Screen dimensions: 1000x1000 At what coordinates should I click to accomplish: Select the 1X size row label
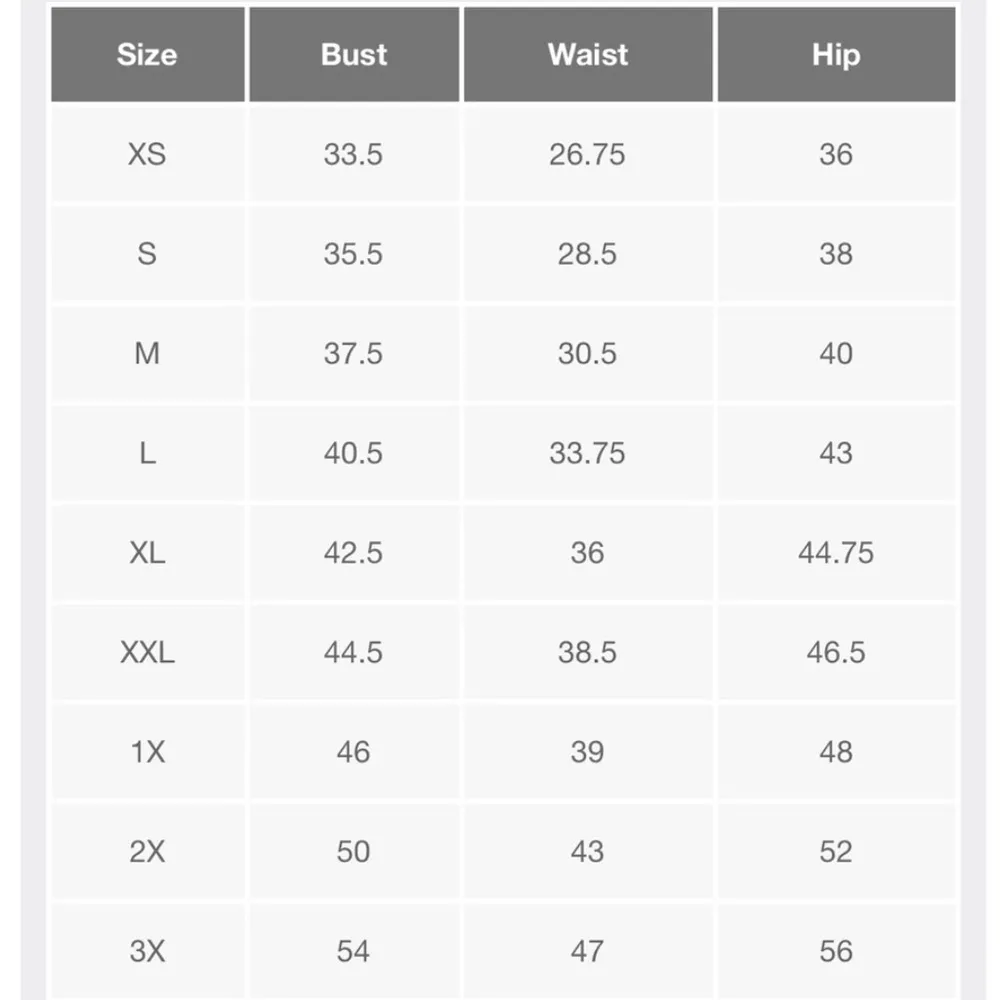[147, 751]
